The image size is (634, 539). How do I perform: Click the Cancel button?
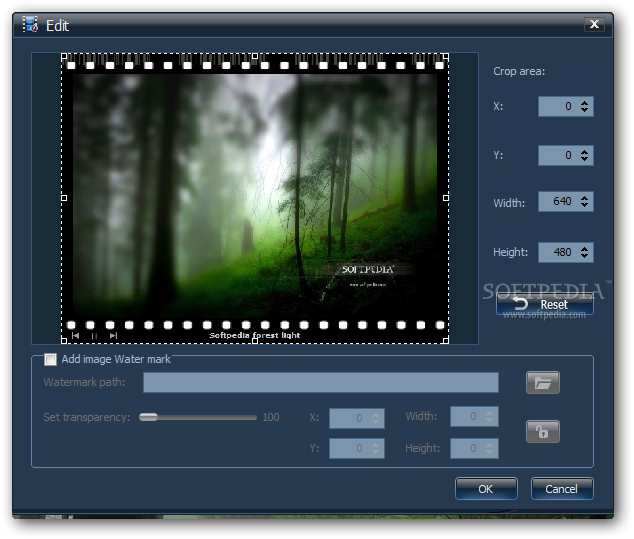pyautogui.click(x=562, y=489)
